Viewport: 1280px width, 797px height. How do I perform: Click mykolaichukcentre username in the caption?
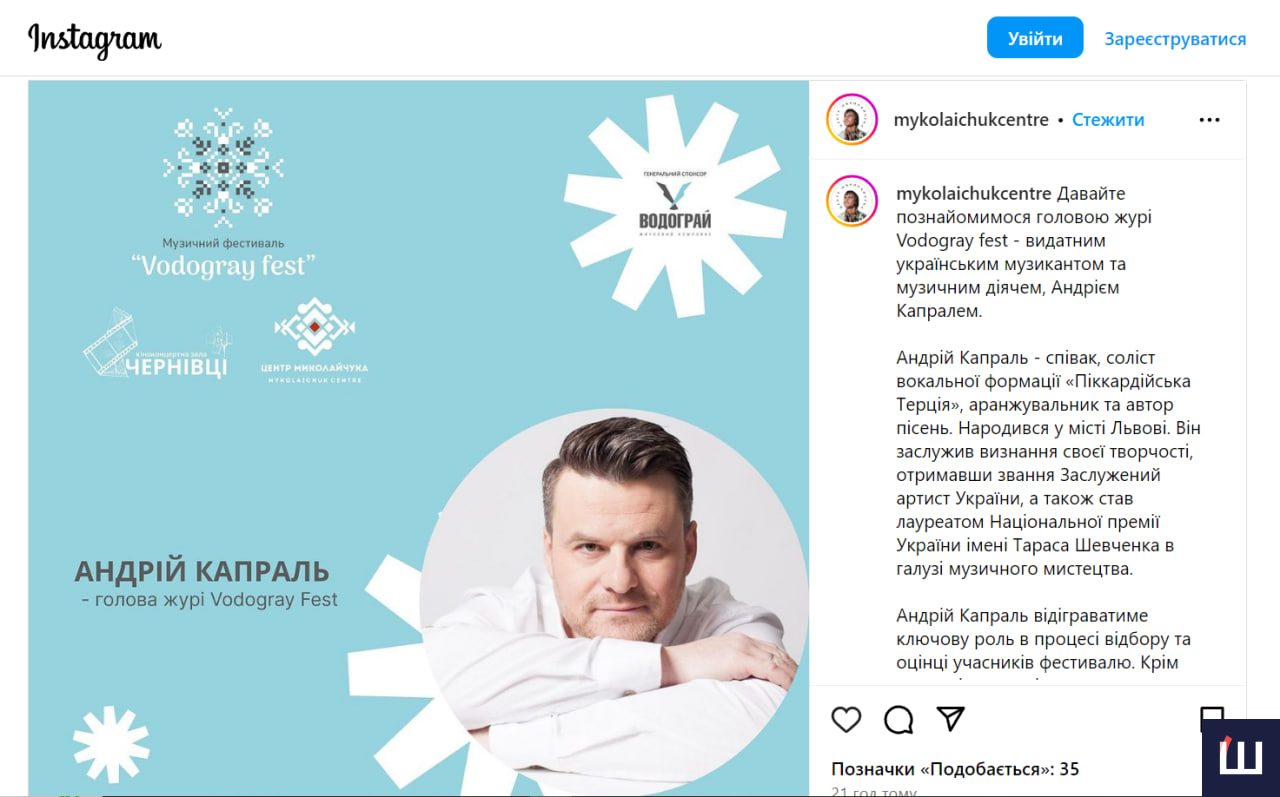coord(974,193)
